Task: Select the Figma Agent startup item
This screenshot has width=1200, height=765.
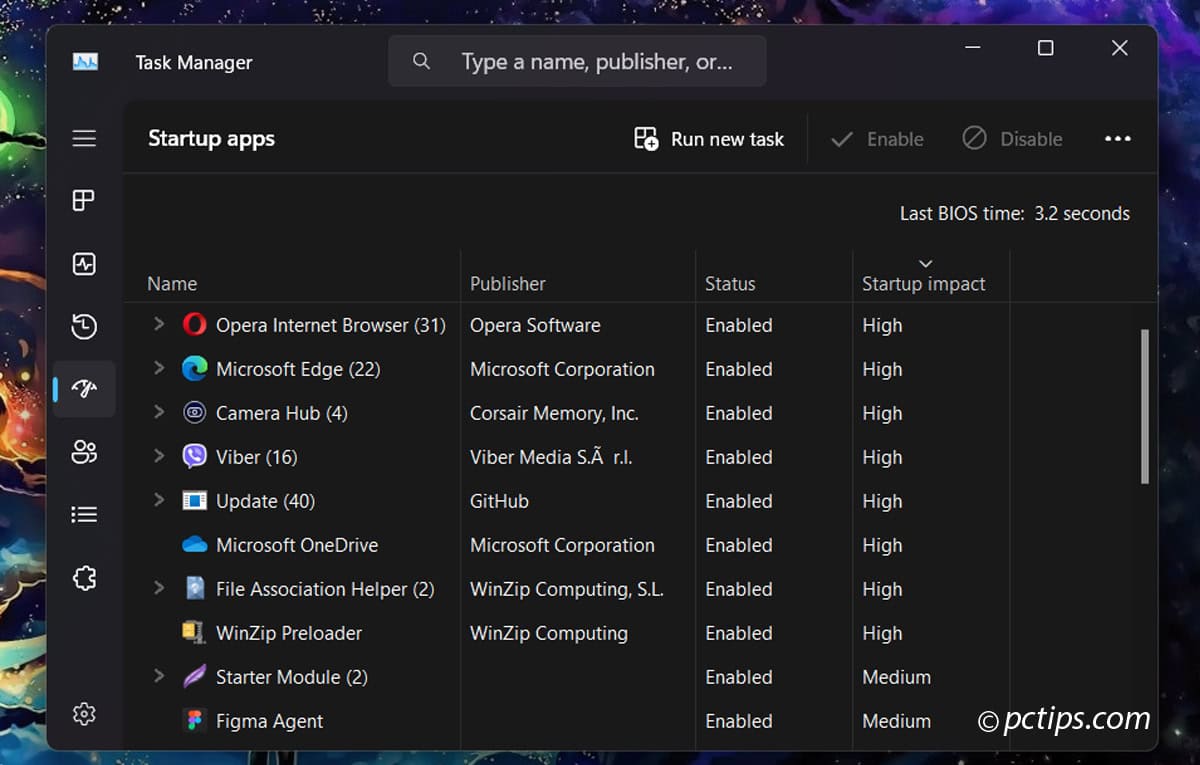Action: click(x=269, y=721)
